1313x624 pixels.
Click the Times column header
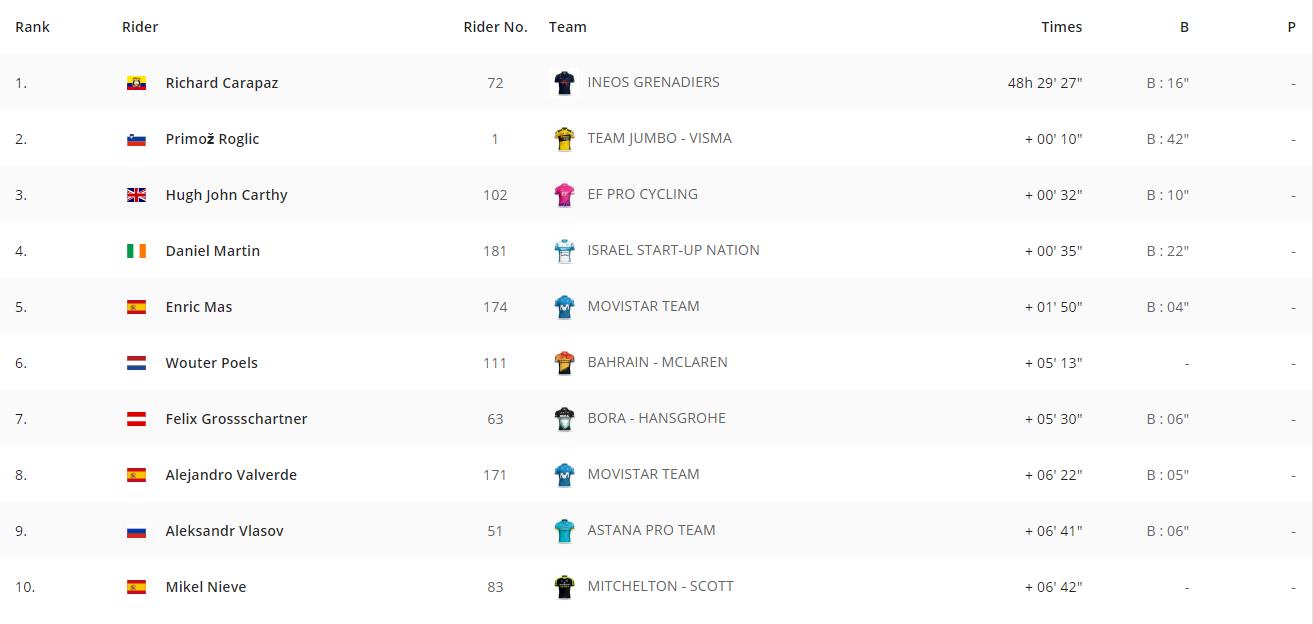click(x=1061, y=27)
